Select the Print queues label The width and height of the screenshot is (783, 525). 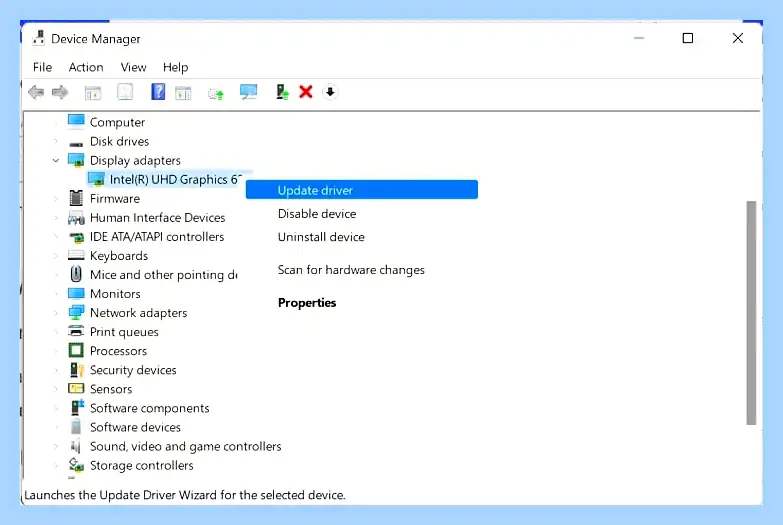124,332
